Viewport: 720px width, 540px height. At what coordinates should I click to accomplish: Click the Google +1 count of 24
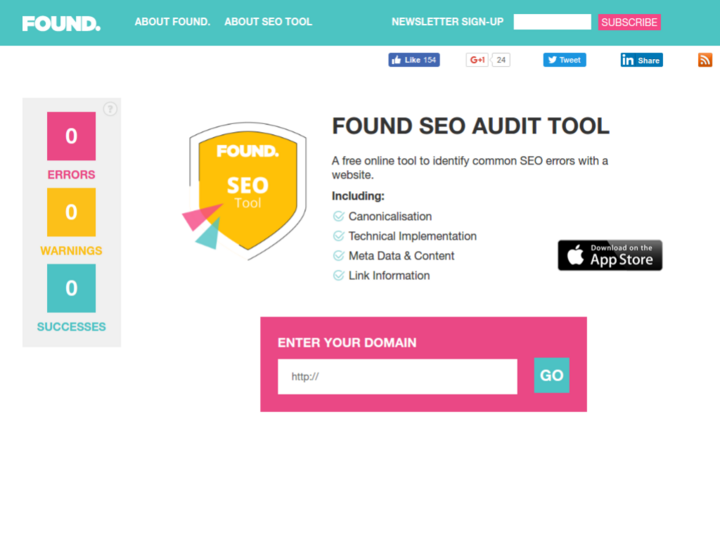[501, 60]
